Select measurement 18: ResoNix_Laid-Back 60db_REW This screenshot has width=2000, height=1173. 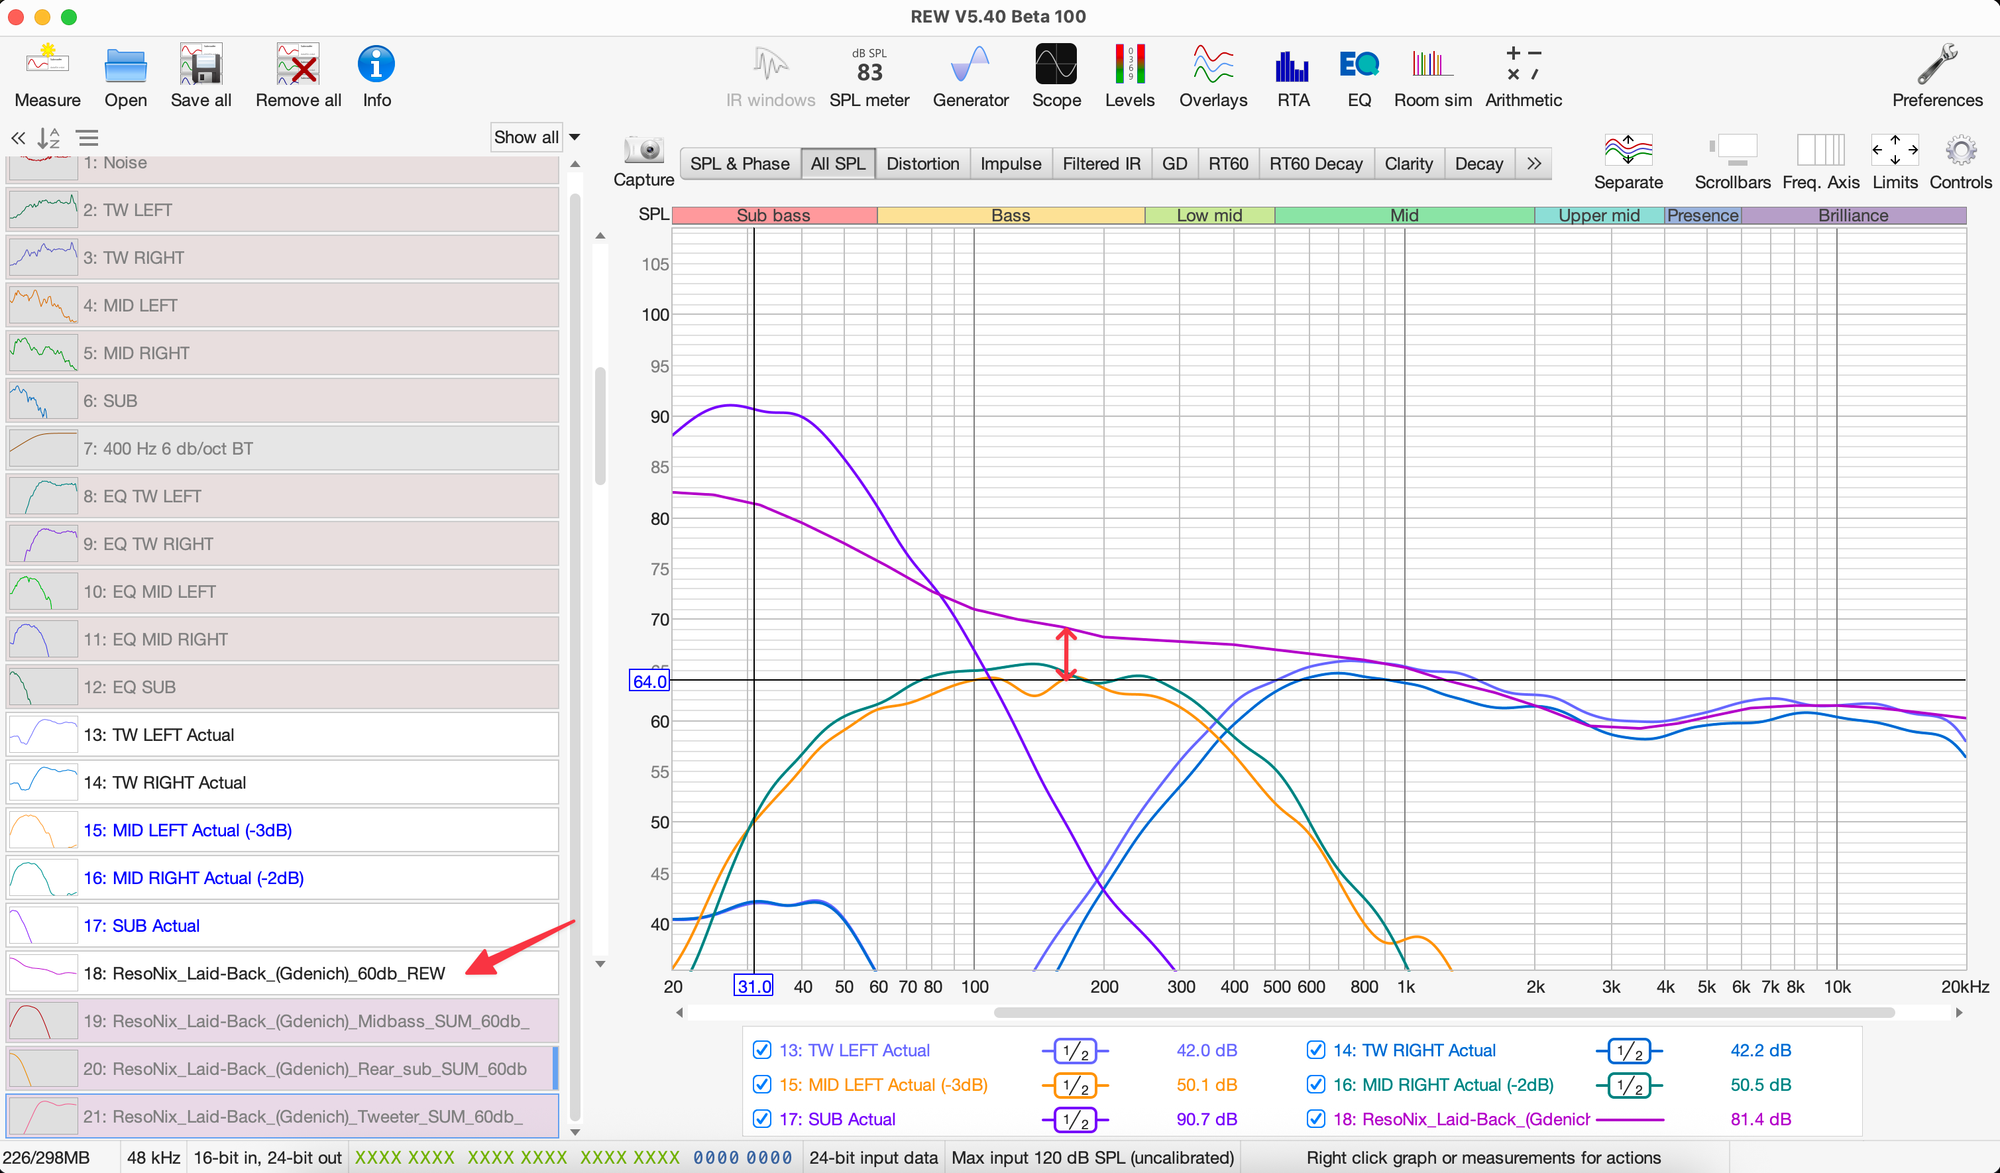click(265, 973)
